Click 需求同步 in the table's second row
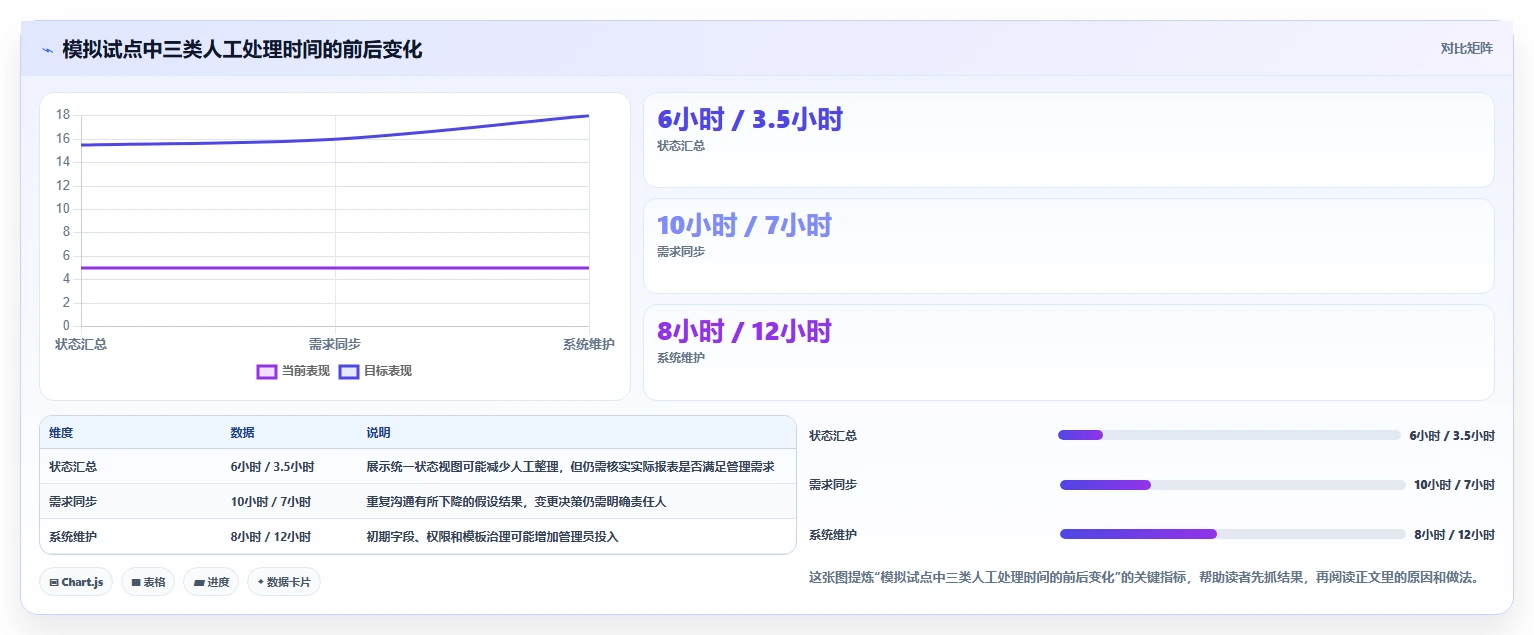Image resolution: width=1534 pixels, height=635 pixels. coord(73,502)
